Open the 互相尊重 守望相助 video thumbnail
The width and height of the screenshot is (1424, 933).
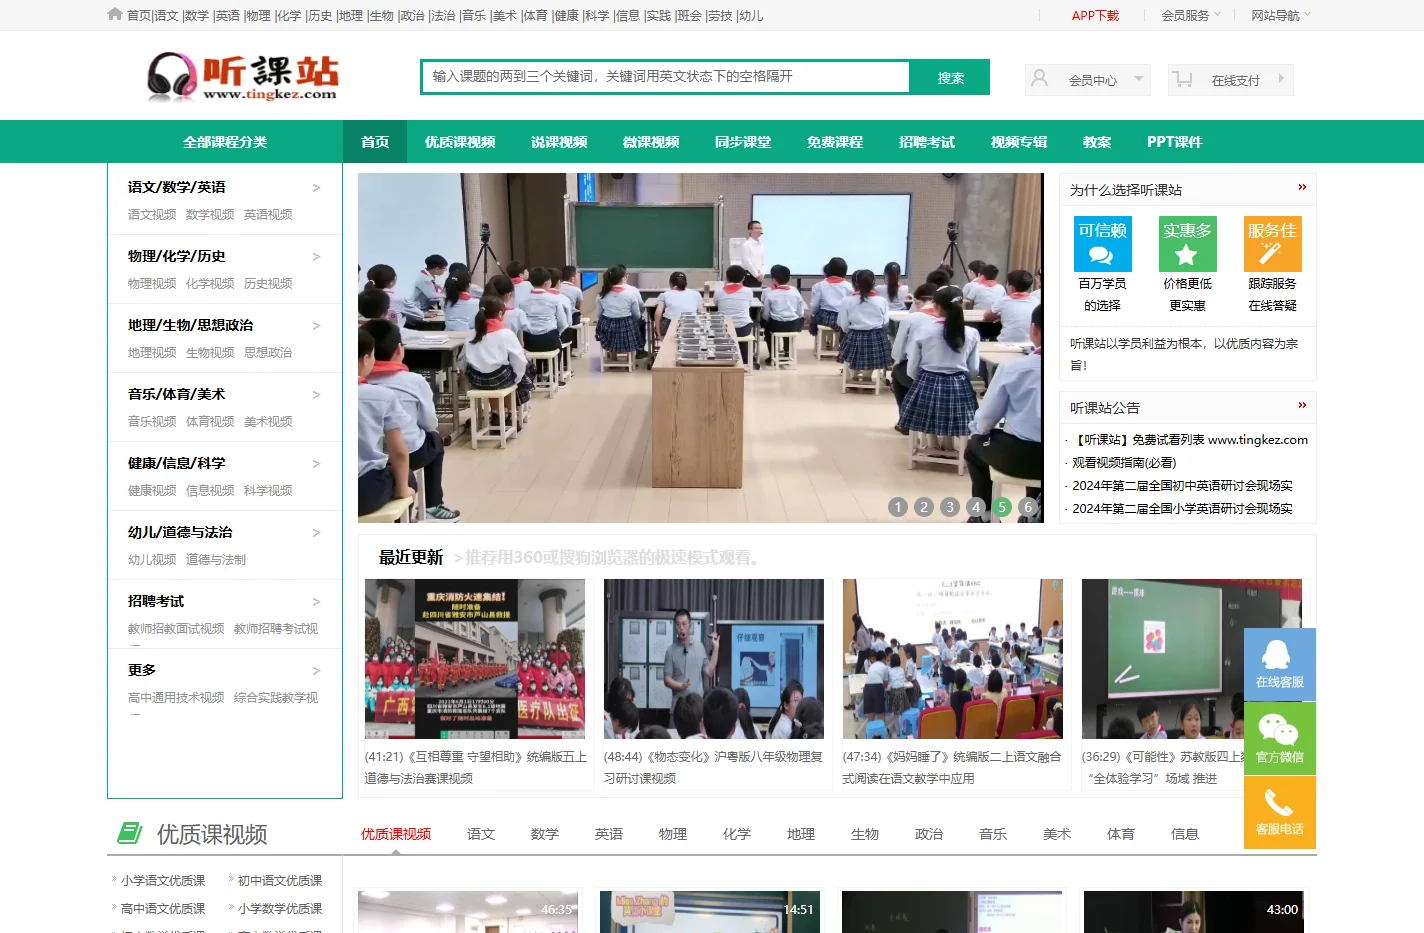tap(475, 659)
